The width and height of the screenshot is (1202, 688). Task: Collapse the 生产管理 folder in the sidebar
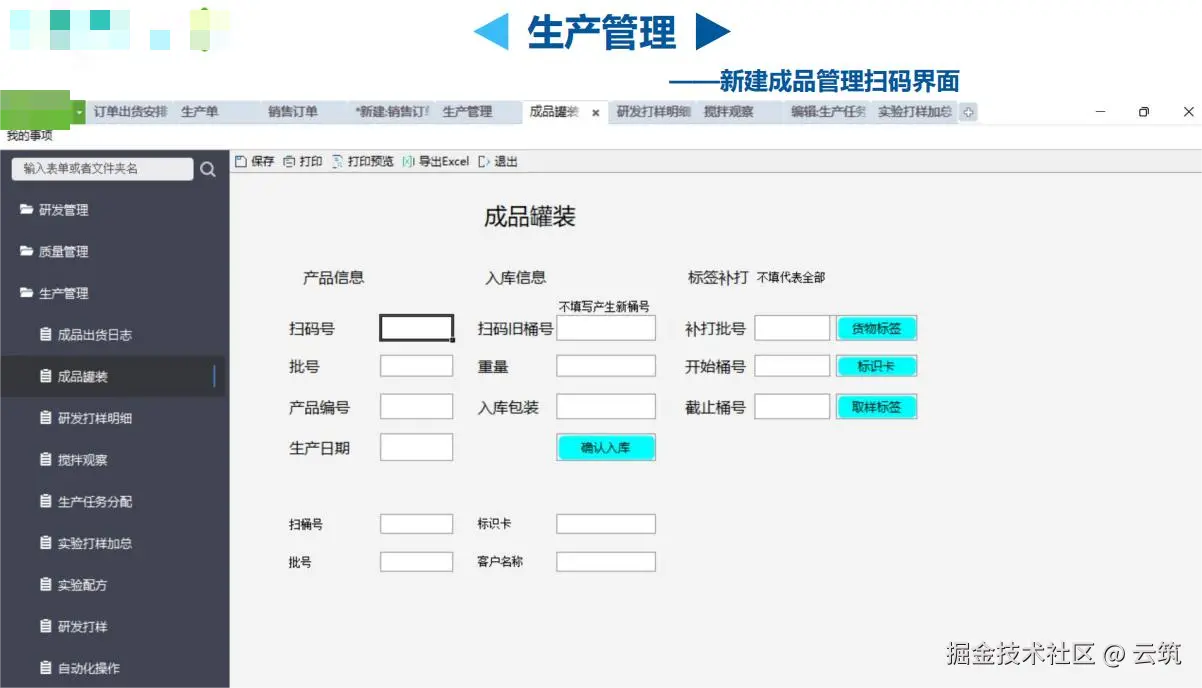(25, 293)
